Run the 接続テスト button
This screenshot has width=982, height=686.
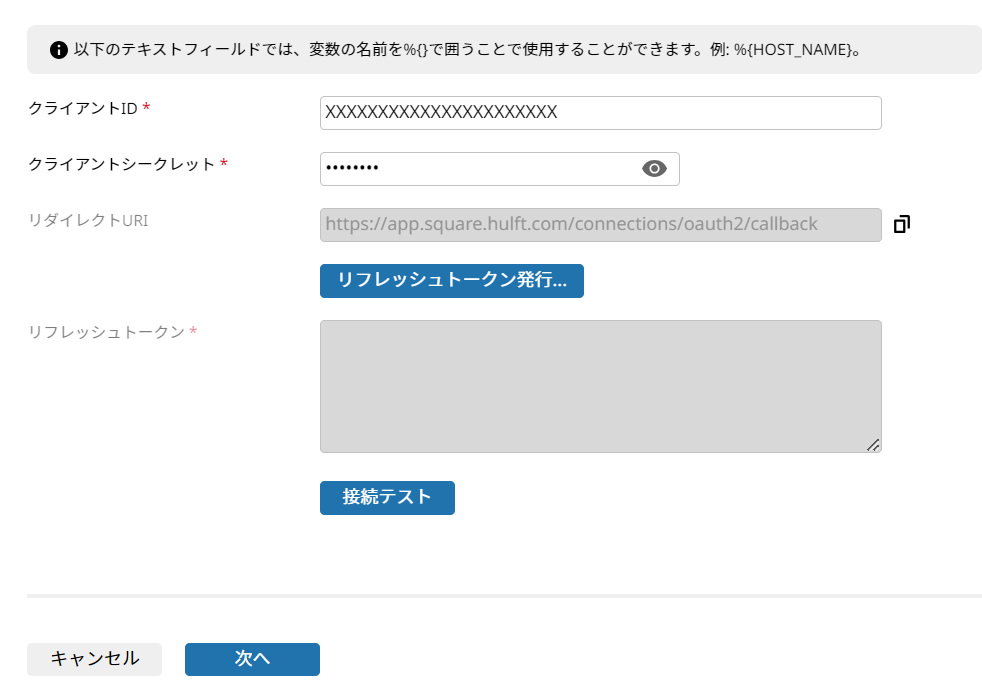387,498
